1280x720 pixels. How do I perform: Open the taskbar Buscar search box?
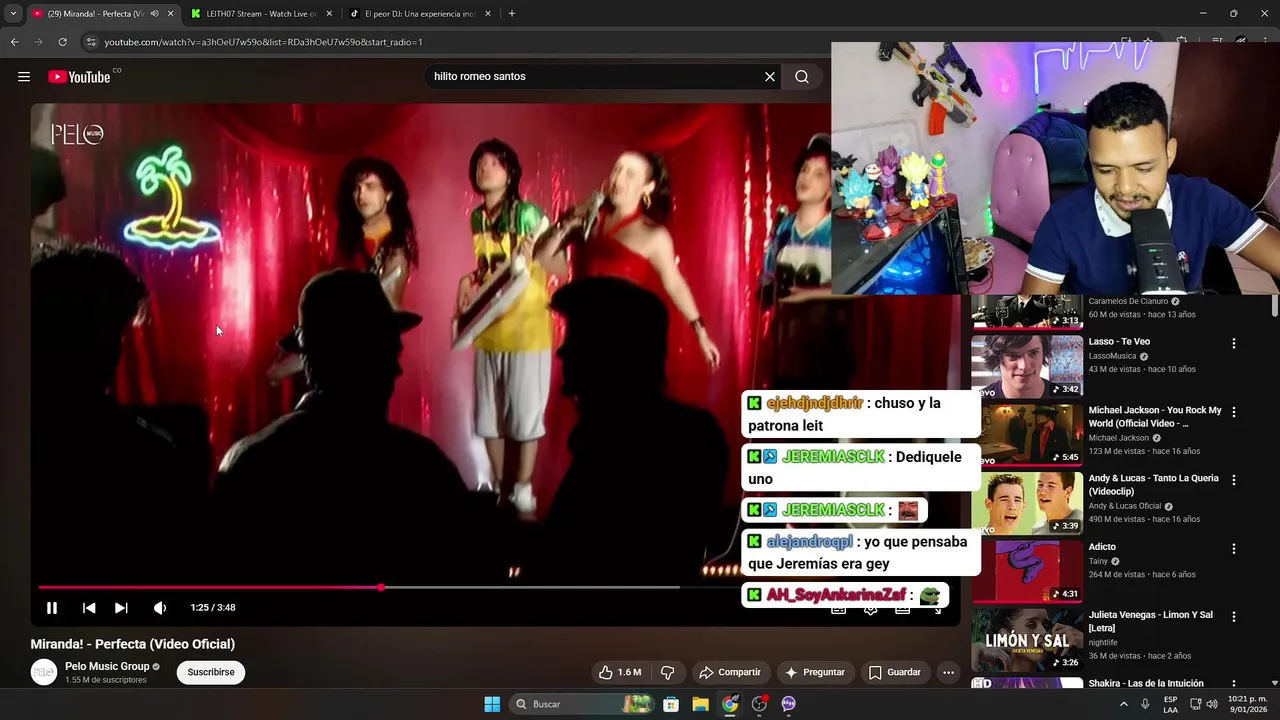coord(583,704)
